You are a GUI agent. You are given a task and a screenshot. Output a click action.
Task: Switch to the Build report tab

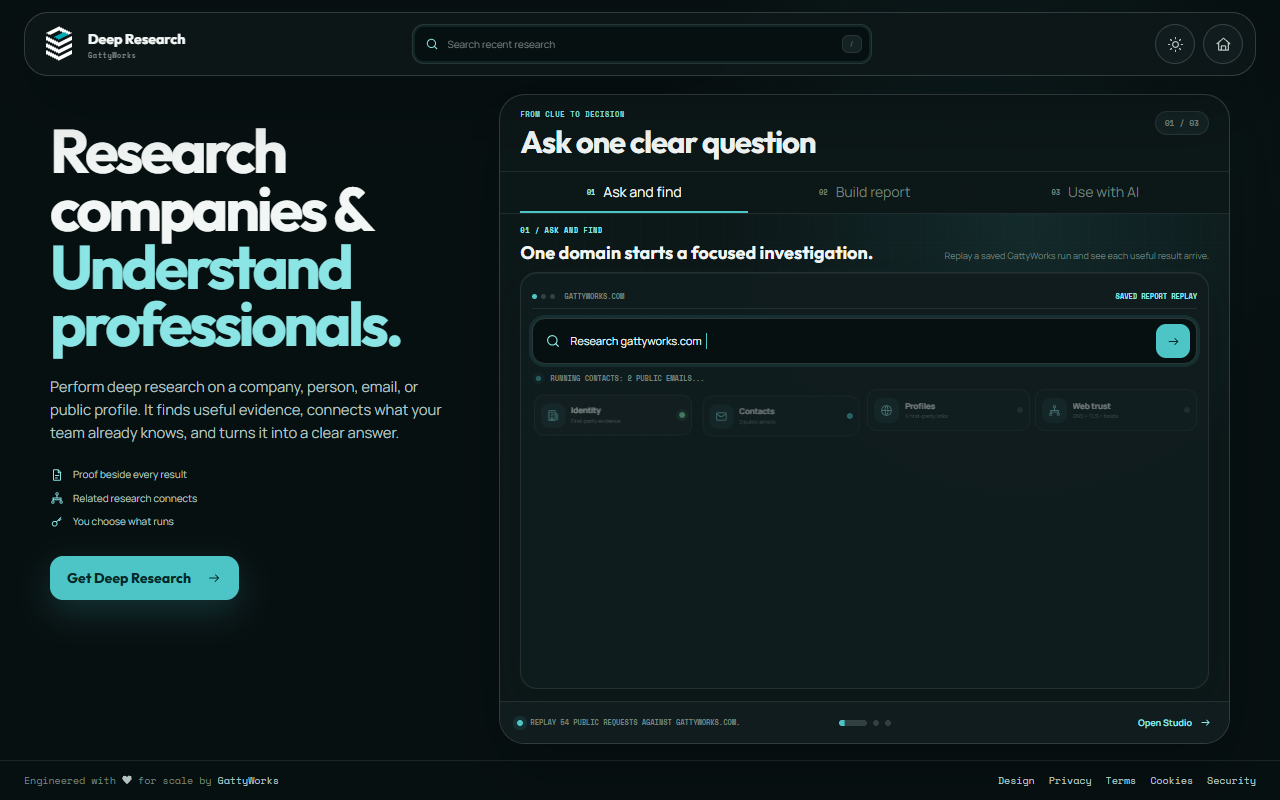coord(864,192)
